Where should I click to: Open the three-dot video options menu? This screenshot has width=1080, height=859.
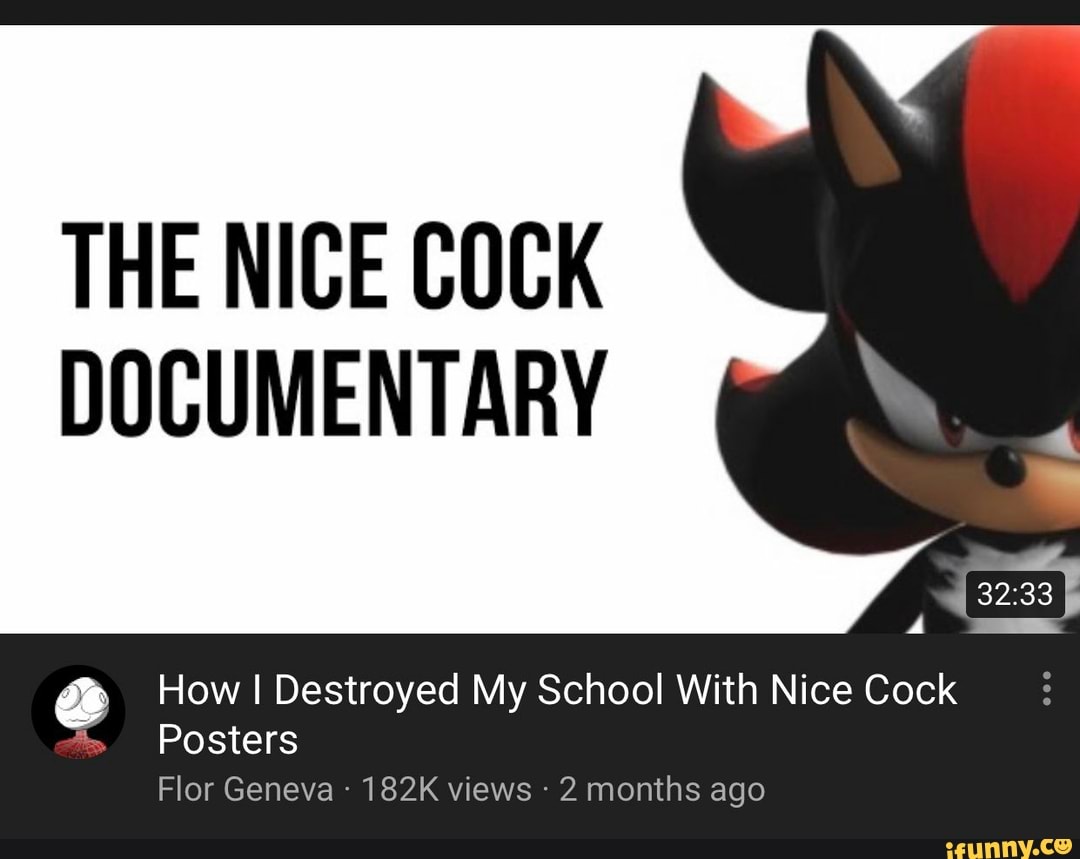pos(1046,688)
